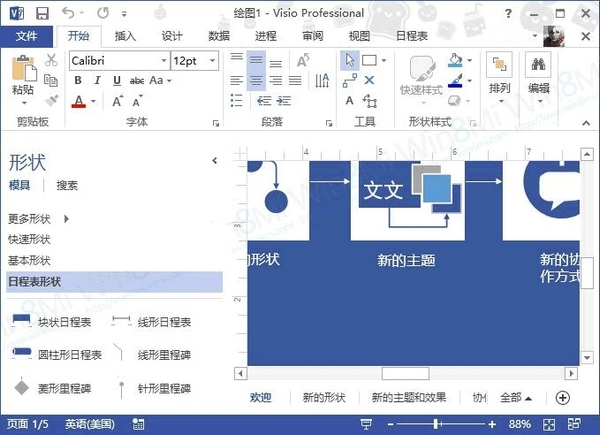This screenshot has height=435, width=600.
Task: Select the Pointer tool in the Tools group
Action: (x=350, y=60)
